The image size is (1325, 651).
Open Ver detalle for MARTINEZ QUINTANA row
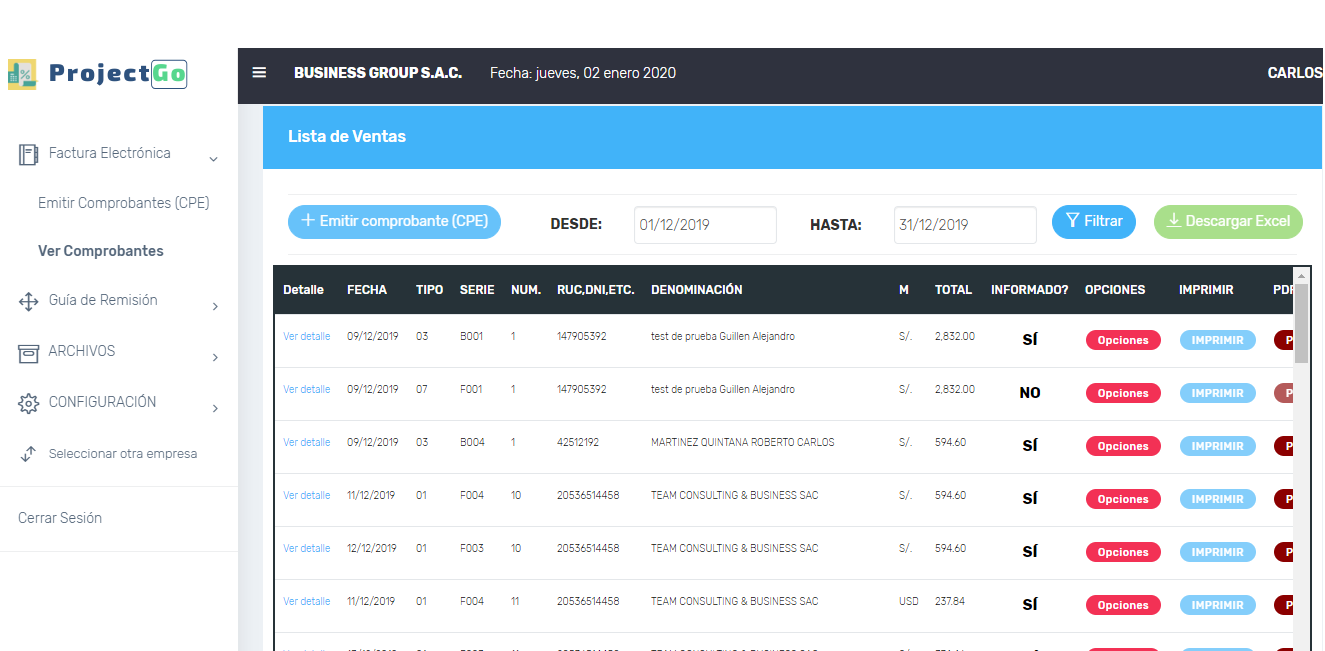[306, 442]
